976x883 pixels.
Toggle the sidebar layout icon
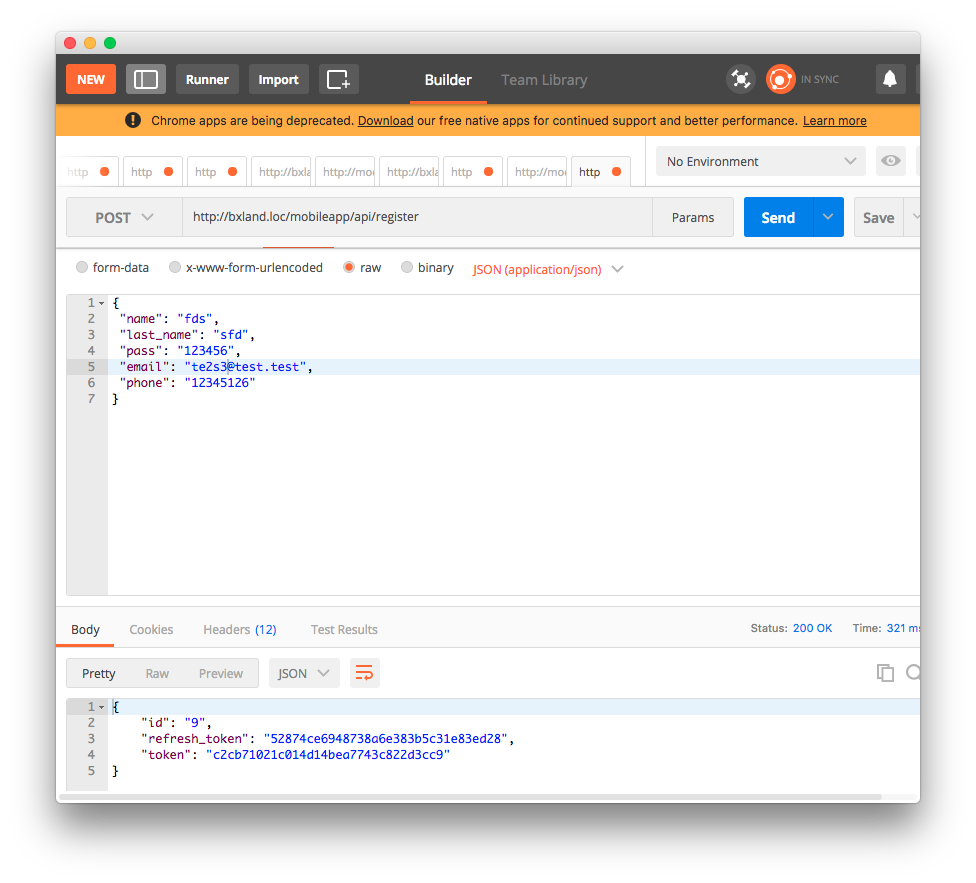[146, 79]
